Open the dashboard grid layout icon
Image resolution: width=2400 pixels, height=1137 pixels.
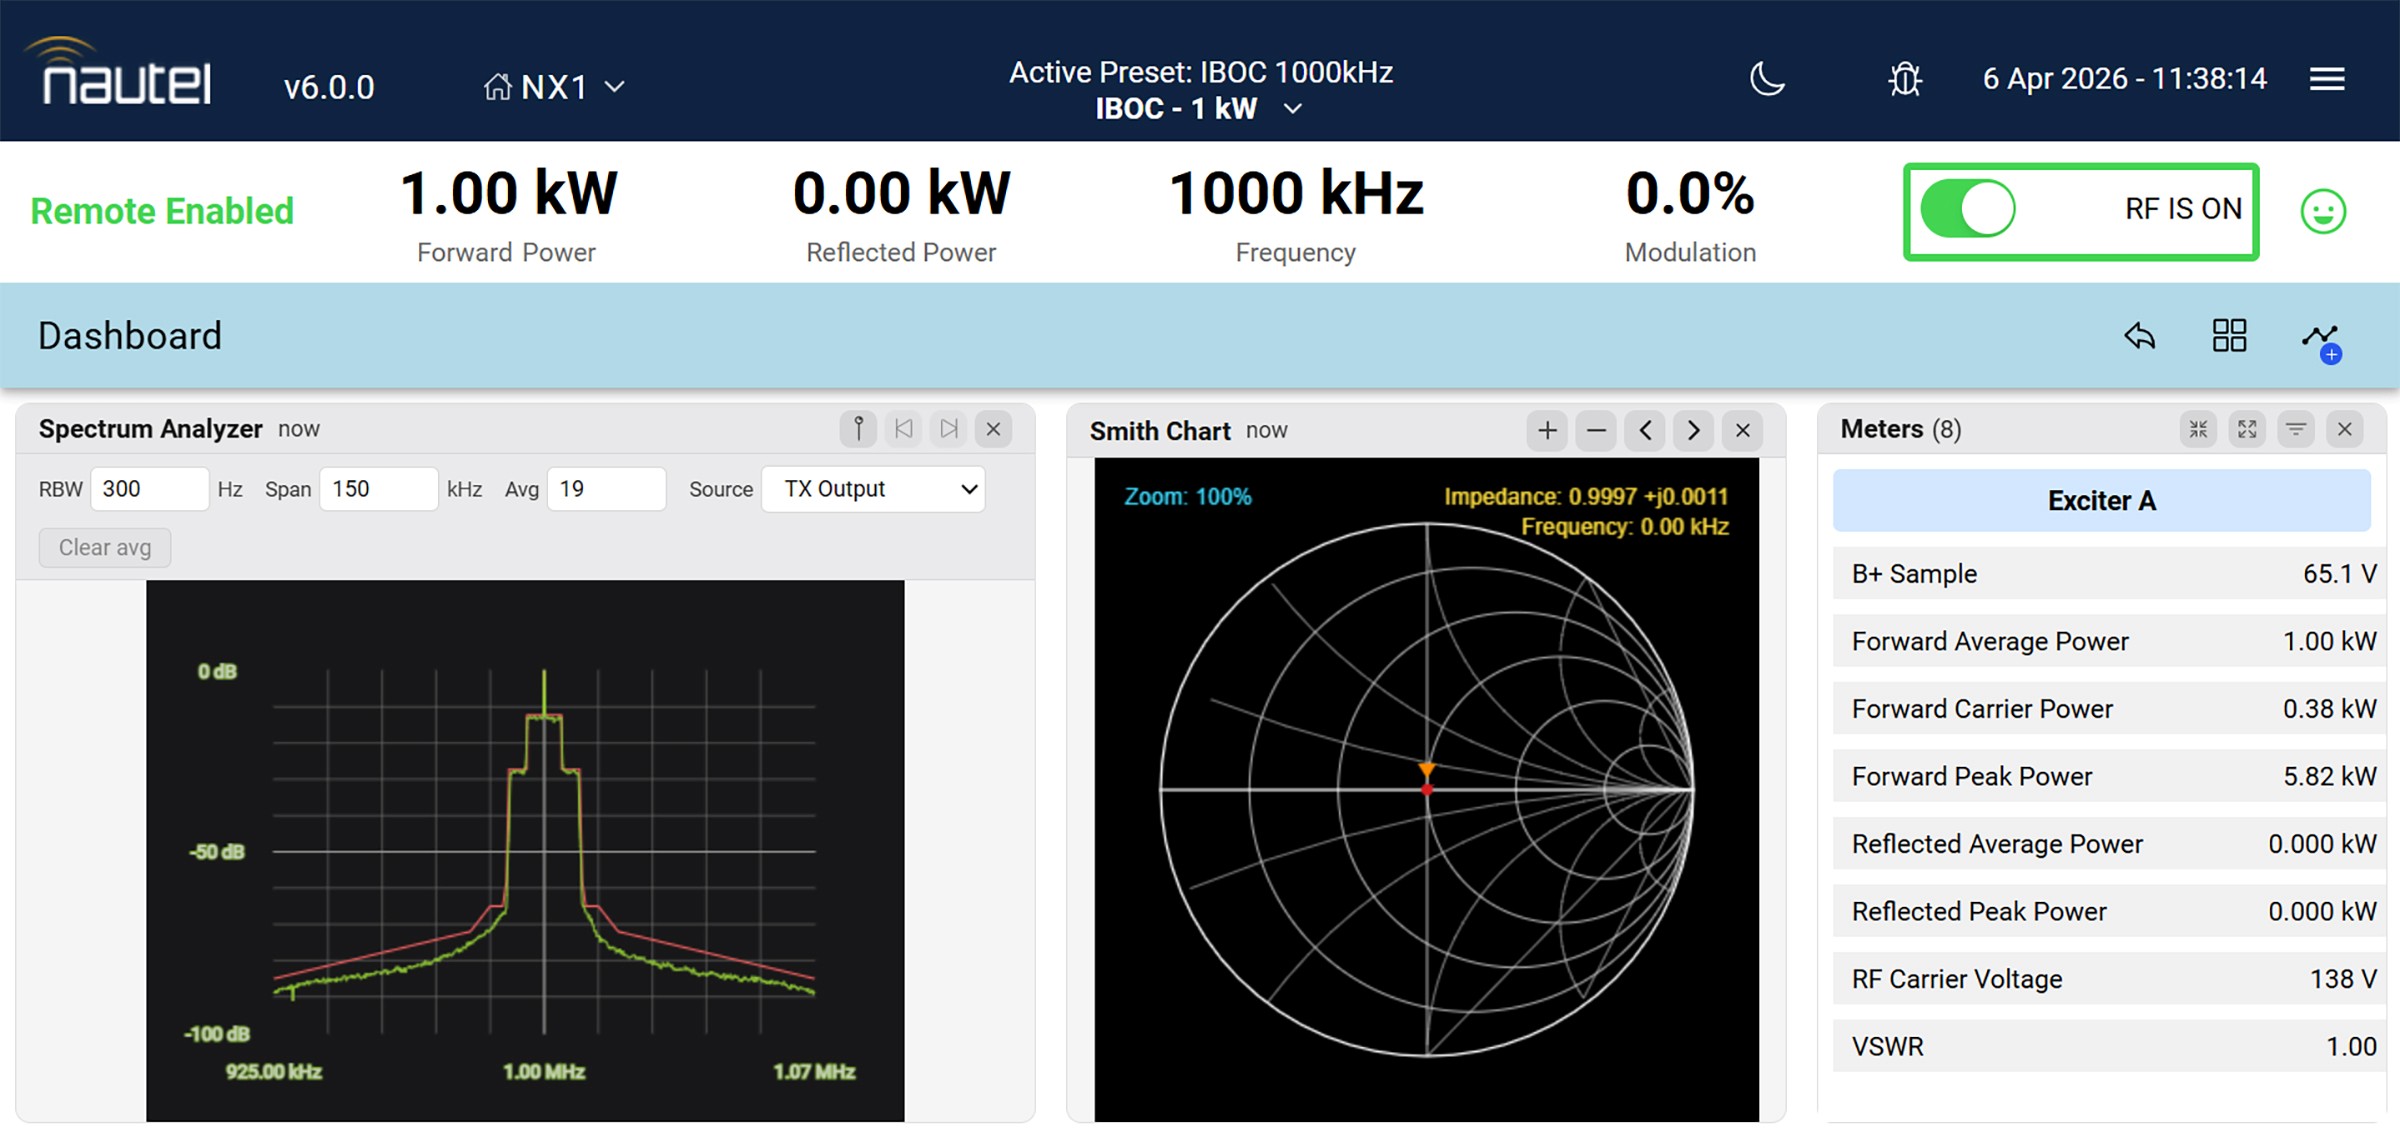click(x=2229, y=336)
